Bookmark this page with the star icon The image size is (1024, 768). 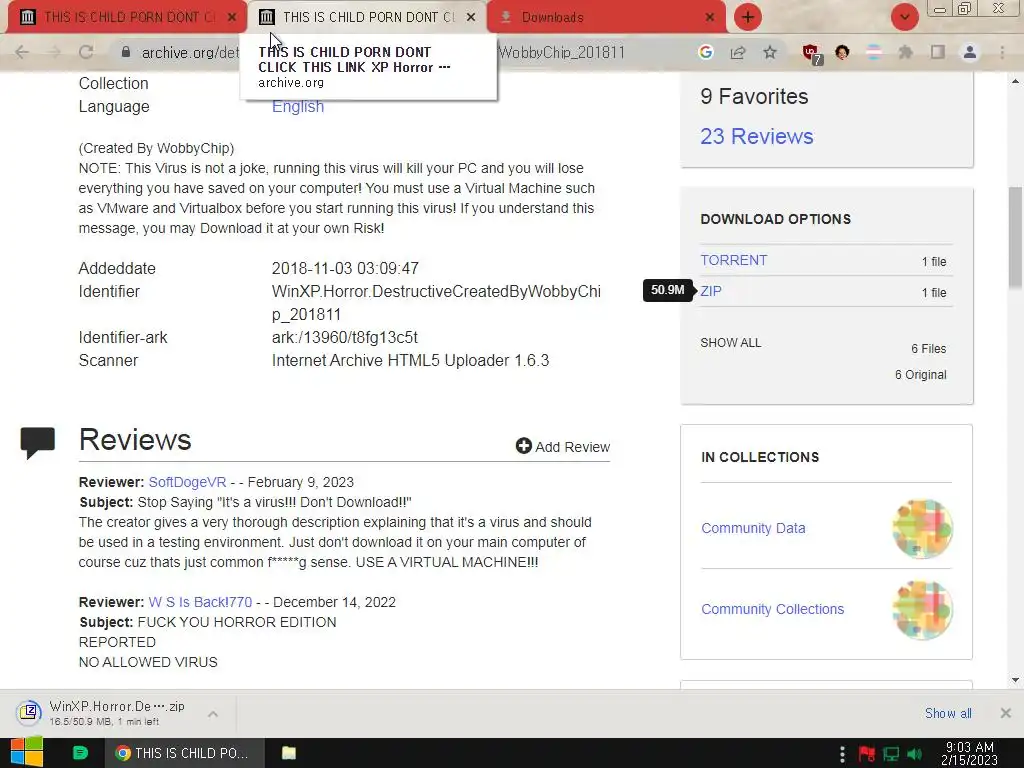[770, 52]
